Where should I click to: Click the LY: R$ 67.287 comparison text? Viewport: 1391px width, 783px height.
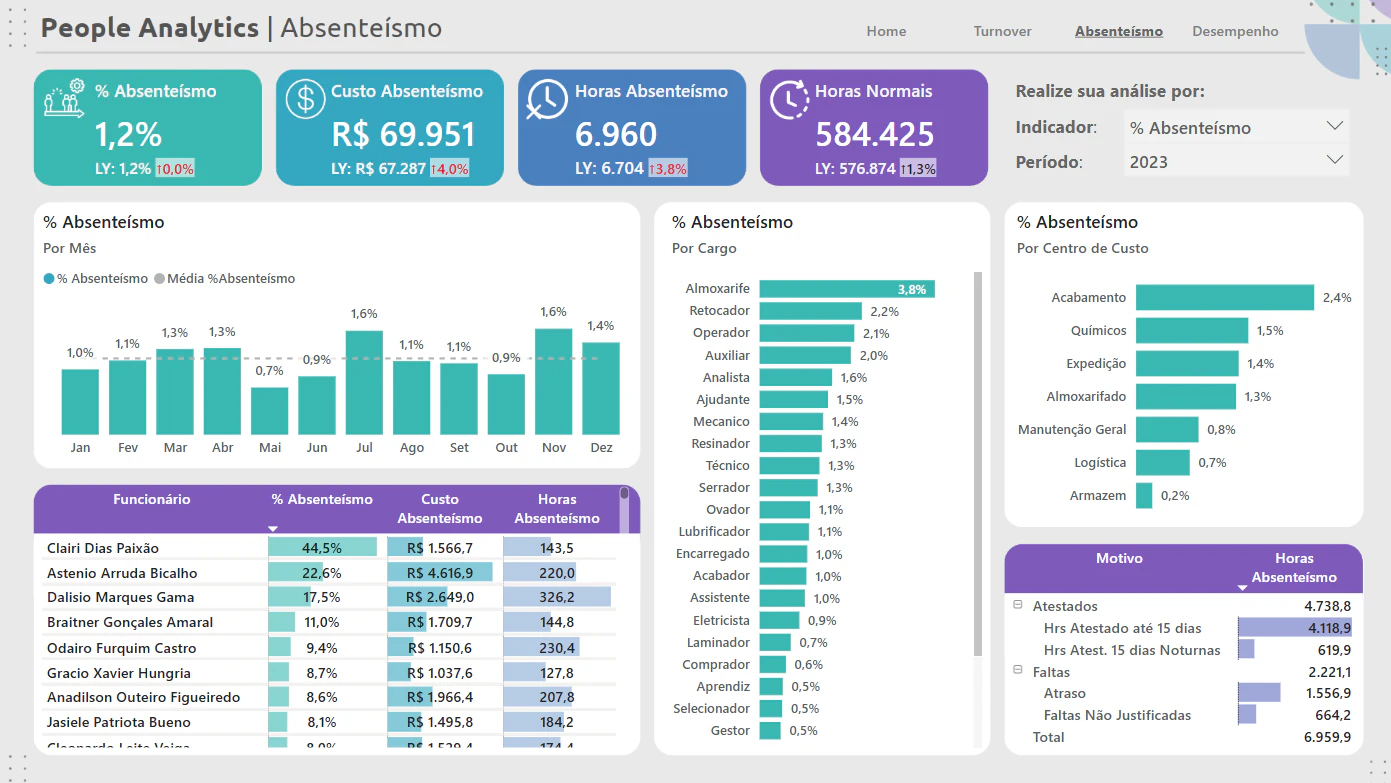(379, 169)
